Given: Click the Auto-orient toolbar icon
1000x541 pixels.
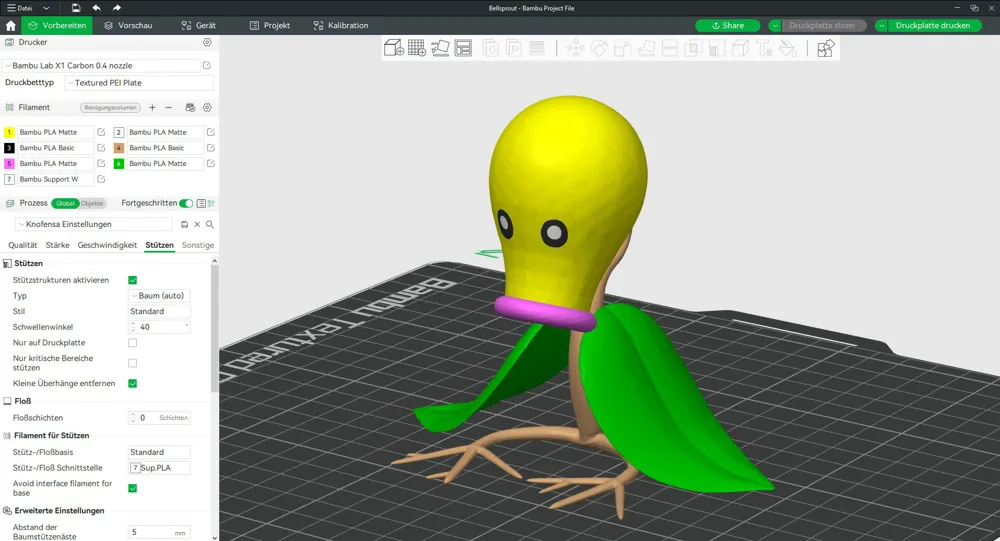Looking at the screenshot, I should (x=440, y=48).
